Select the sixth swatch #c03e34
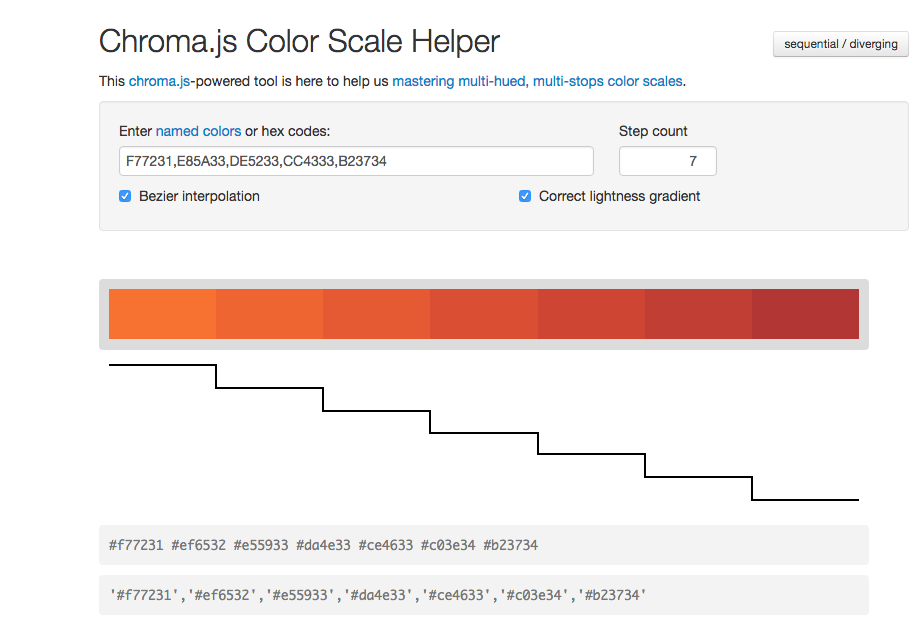The image size is (922, 624). (699, 314)
